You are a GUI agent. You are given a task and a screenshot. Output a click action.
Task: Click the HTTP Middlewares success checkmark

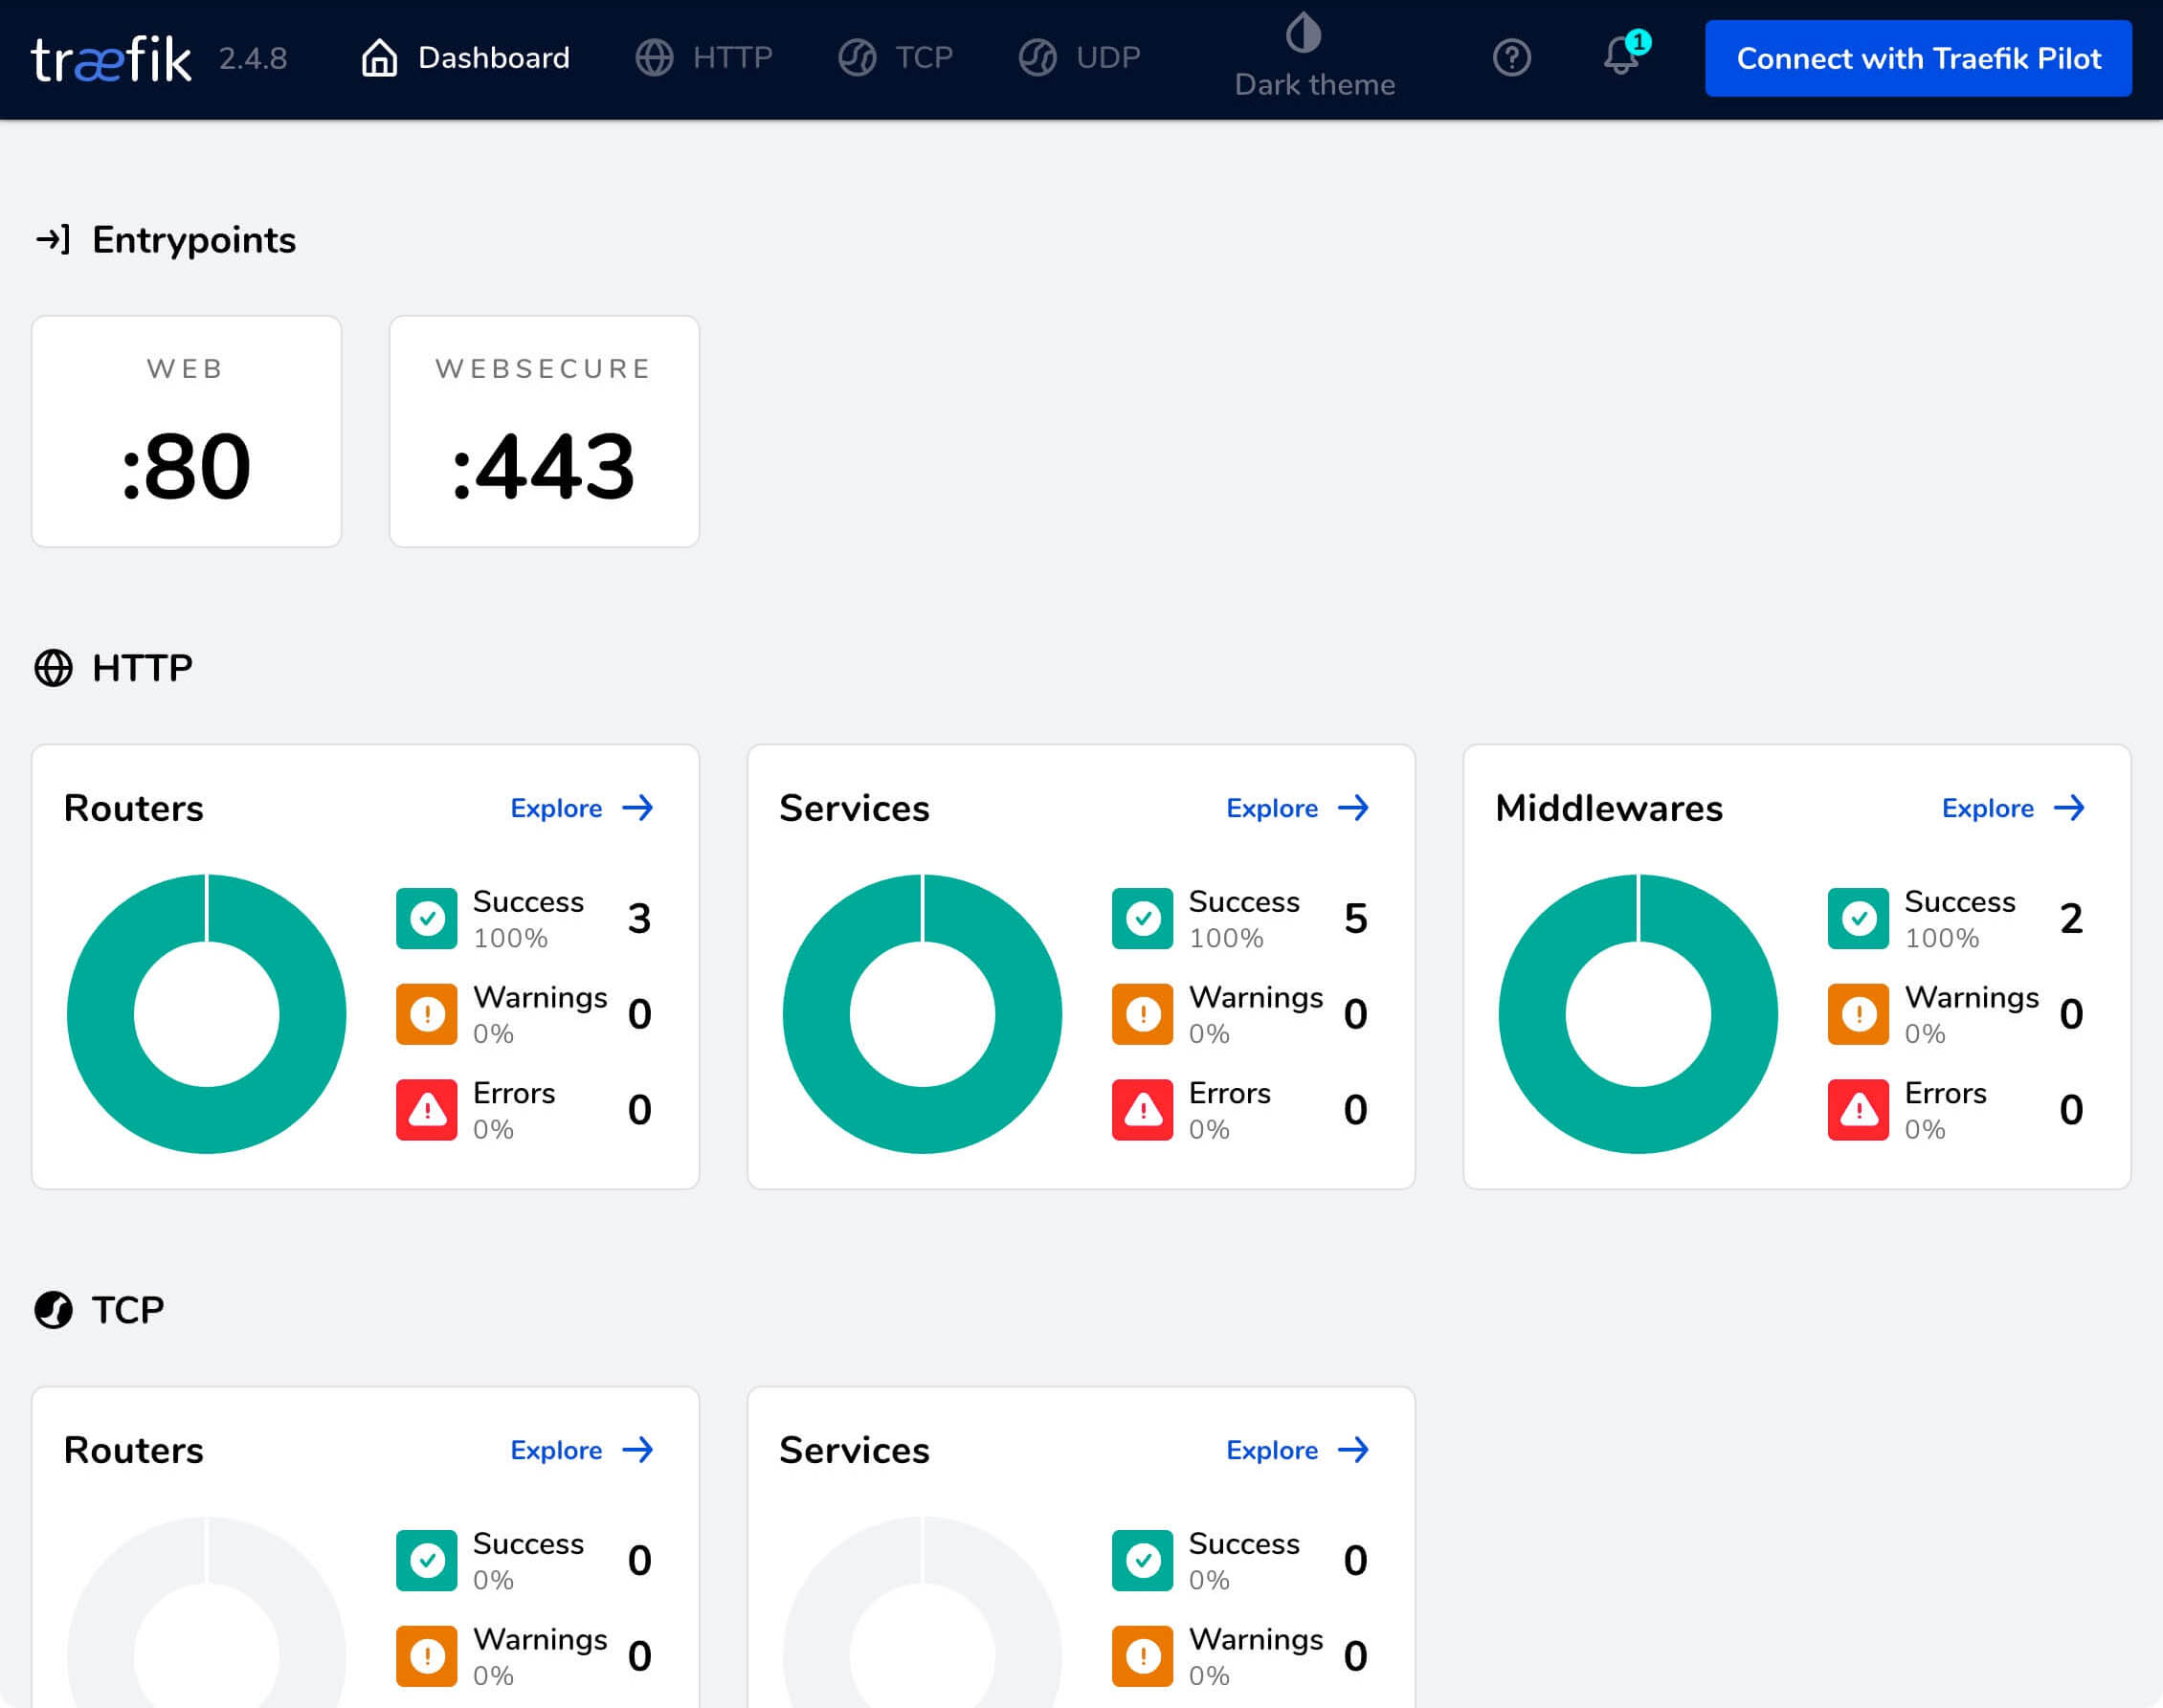coord(1858,918)
